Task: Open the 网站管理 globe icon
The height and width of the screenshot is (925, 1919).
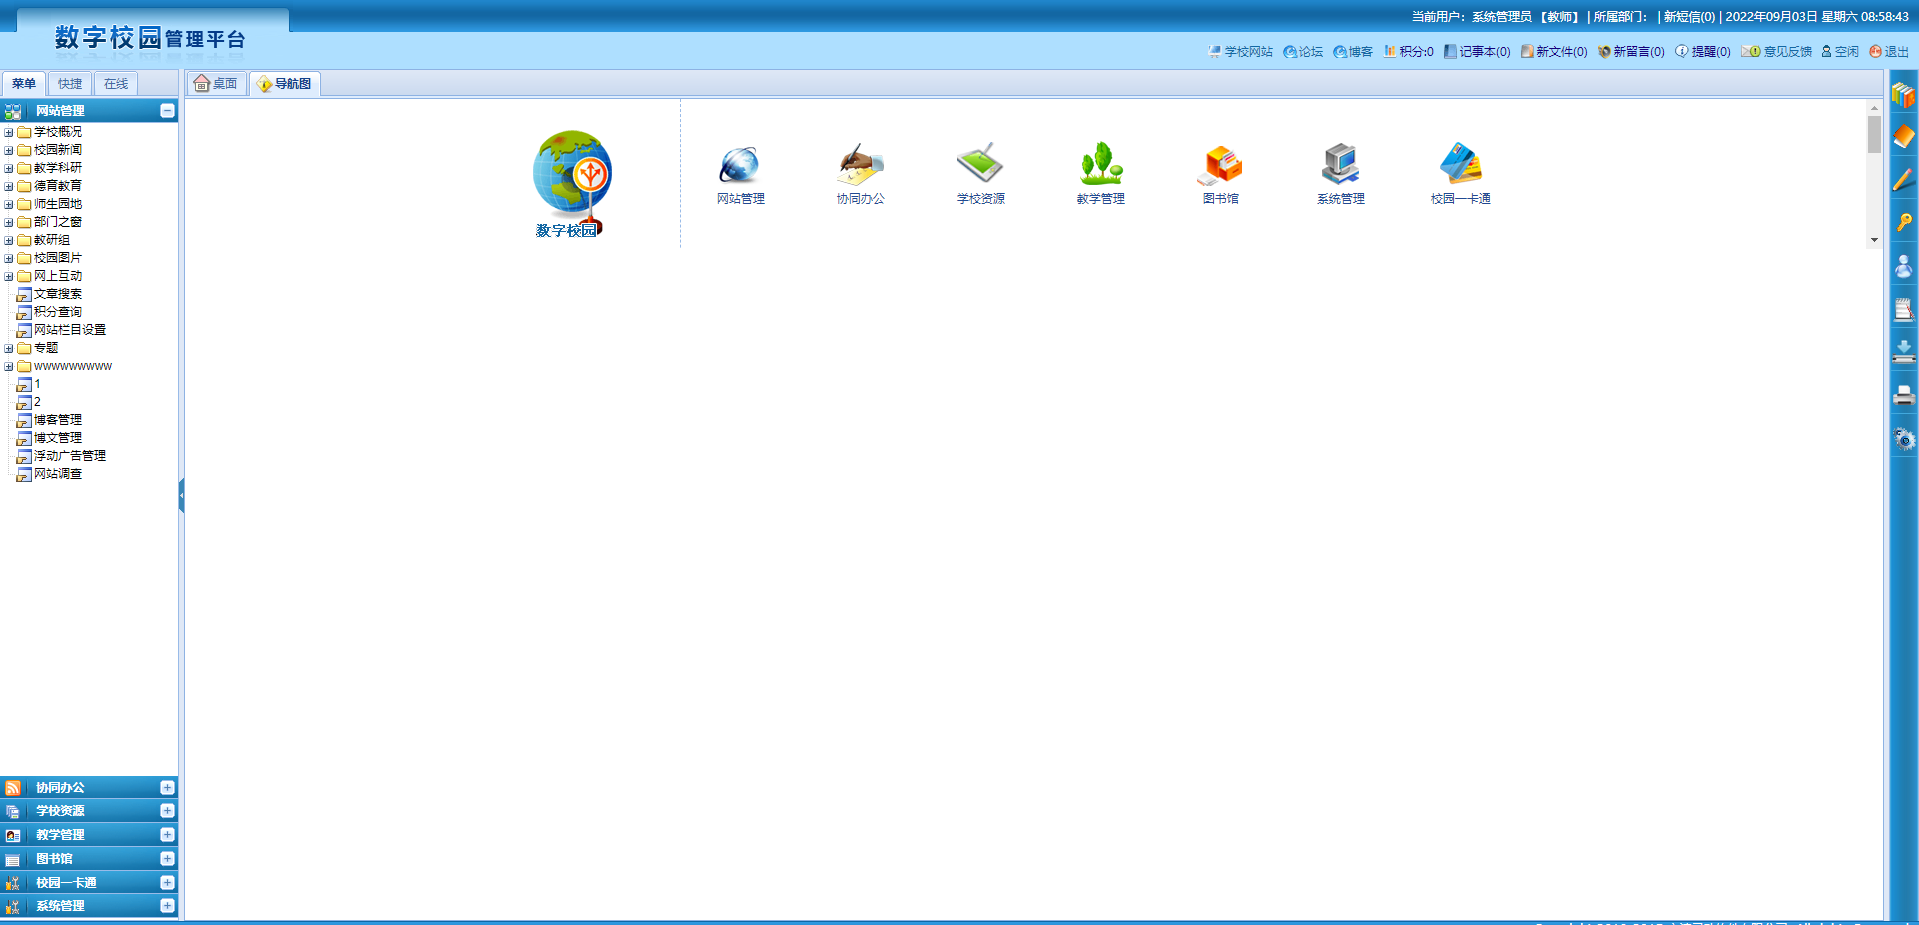Action: tap(740, 166)
